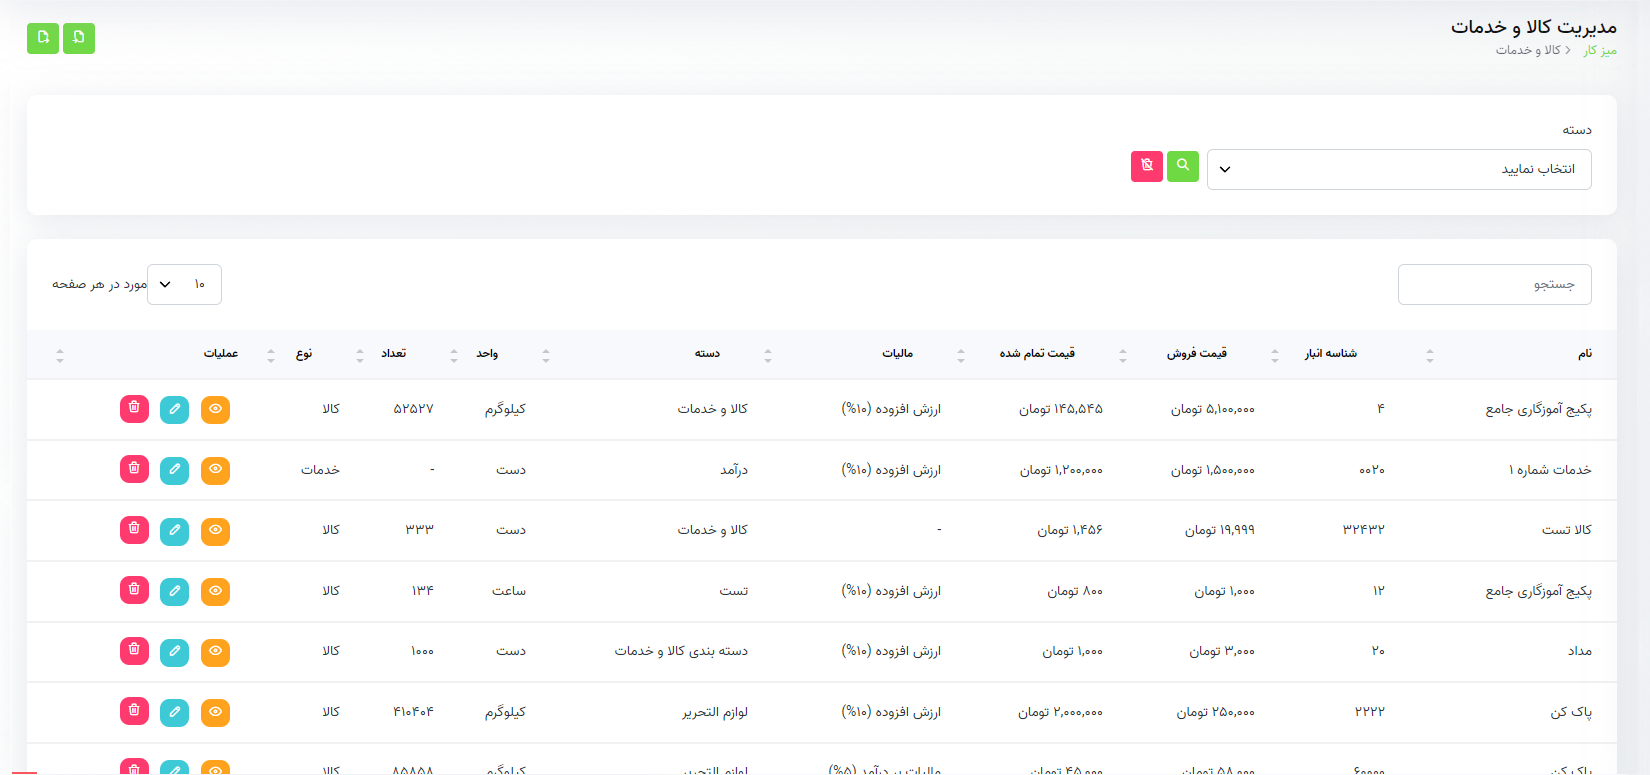This screenshot has height=775, width=1650.
Task: Sort by the شناسه انبار column header
Action: click(x=1330, y=354)
